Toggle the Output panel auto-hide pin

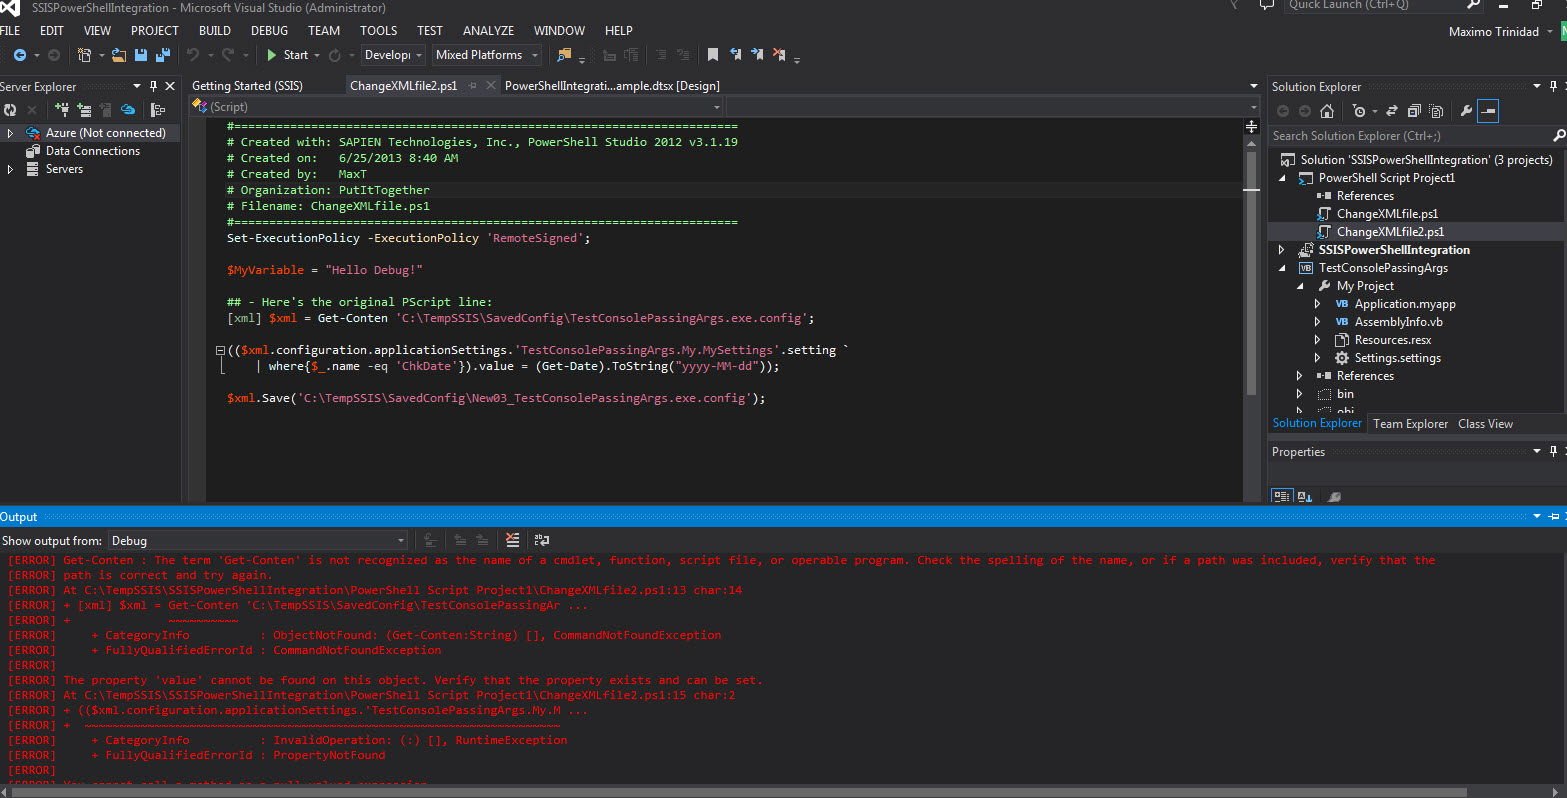tap(1553, 516)
